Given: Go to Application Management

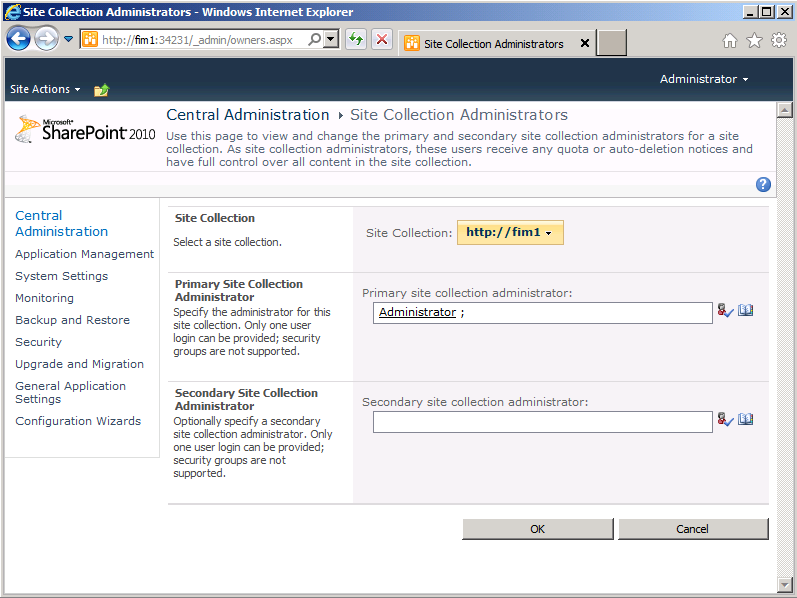Looking at the screenshot, I should point(84,254).
